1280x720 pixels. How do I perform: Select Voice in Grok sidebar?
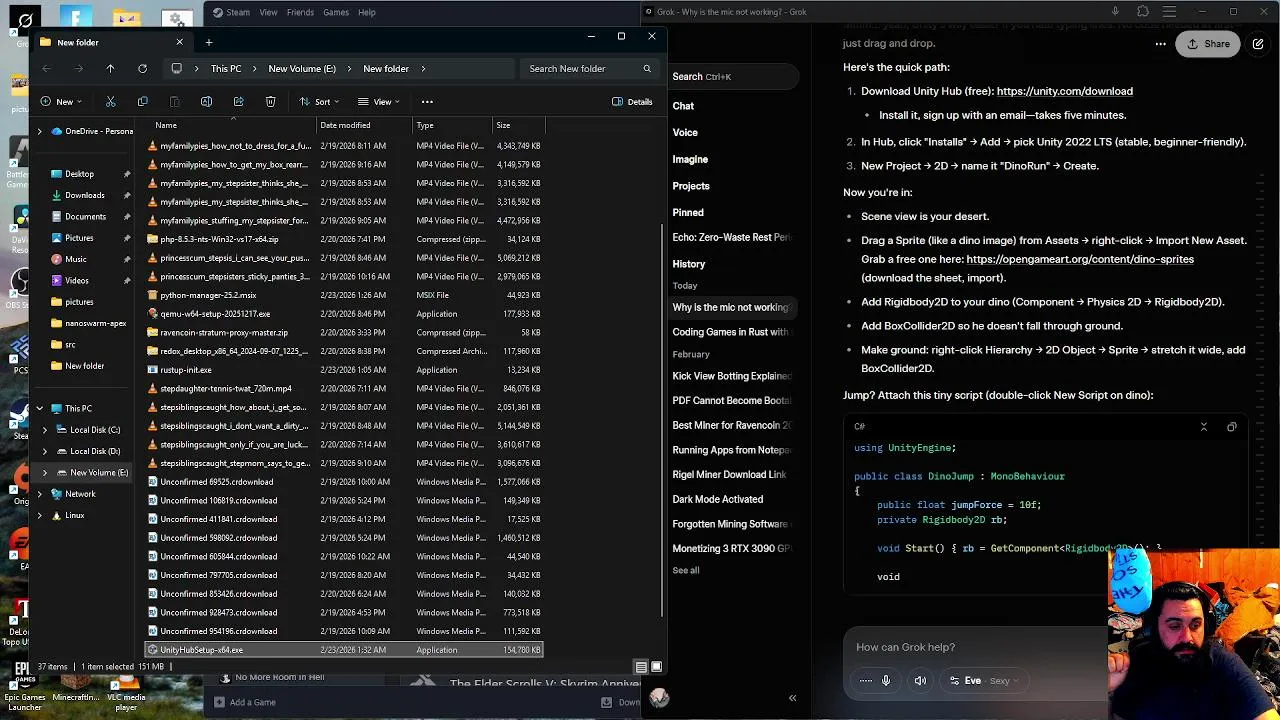pos(686,132)
